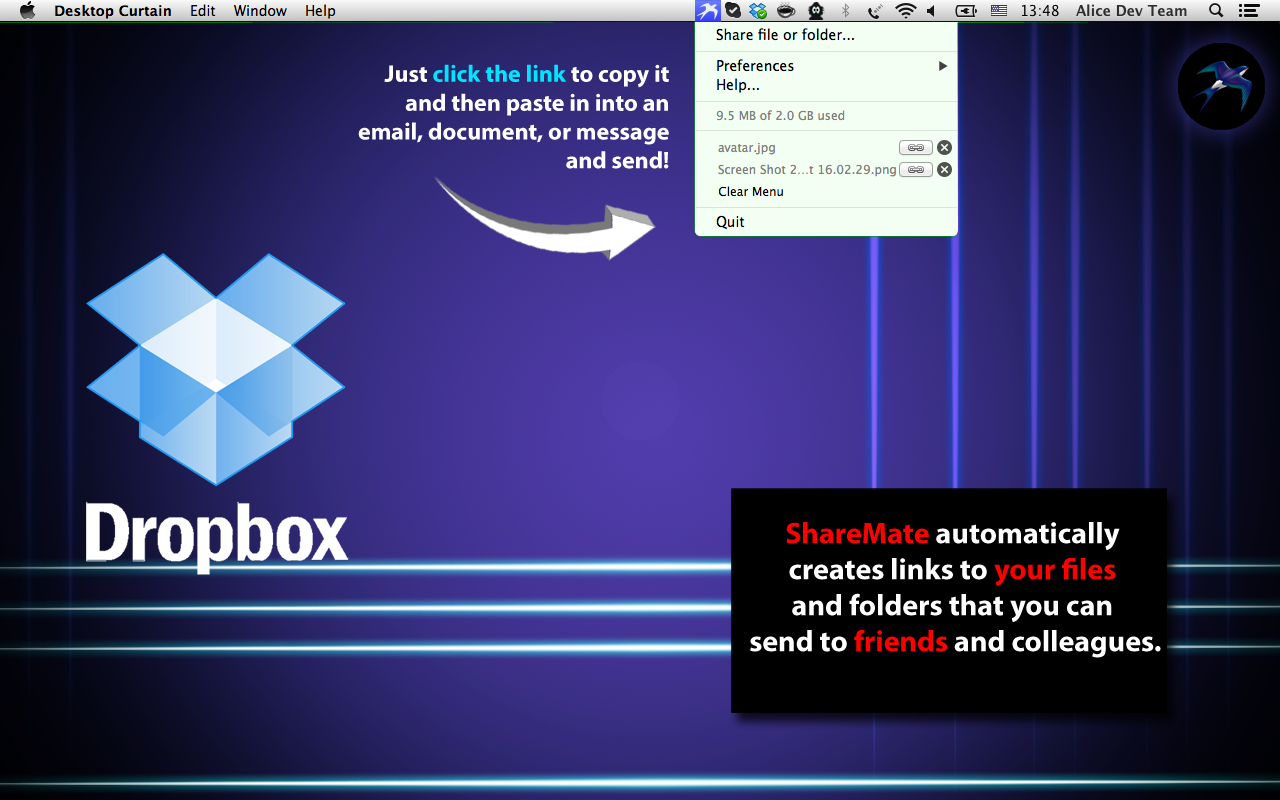The height and width of the screenshot is (800, 1280).
Task: Click the Help… menu entry
Action: click(738, 85)
